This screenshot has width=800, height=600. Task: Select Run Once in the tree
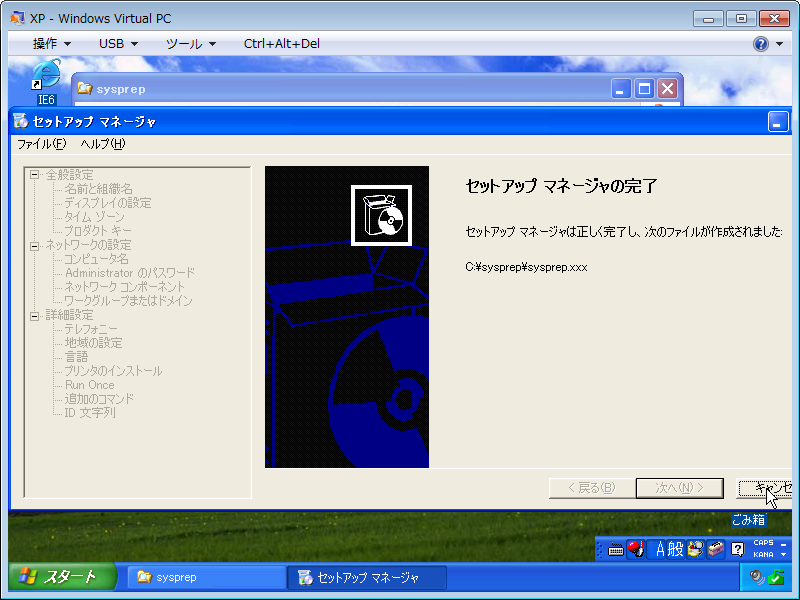pos(90,385)
